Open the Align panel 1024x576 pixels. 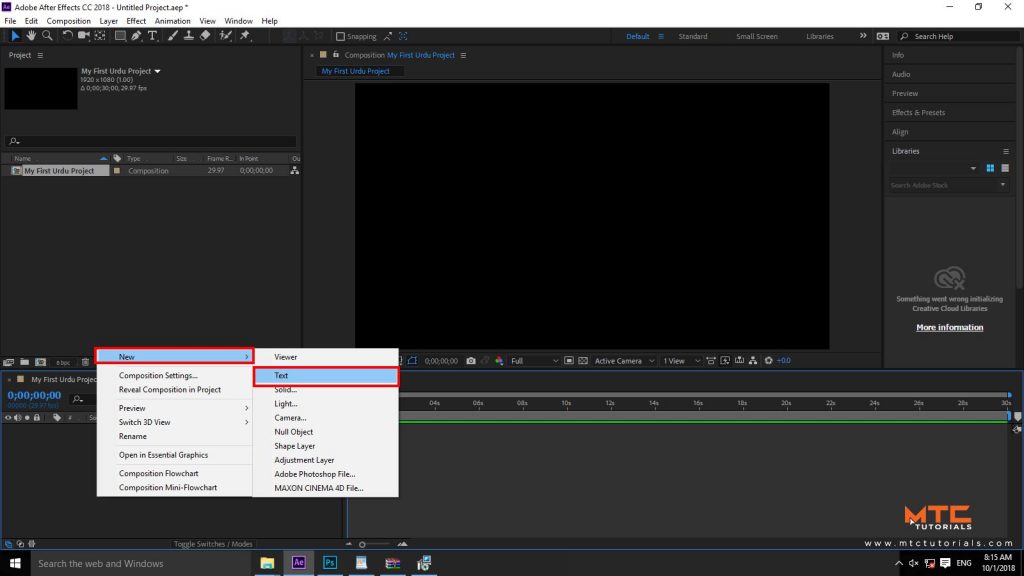tap(900, 132)
